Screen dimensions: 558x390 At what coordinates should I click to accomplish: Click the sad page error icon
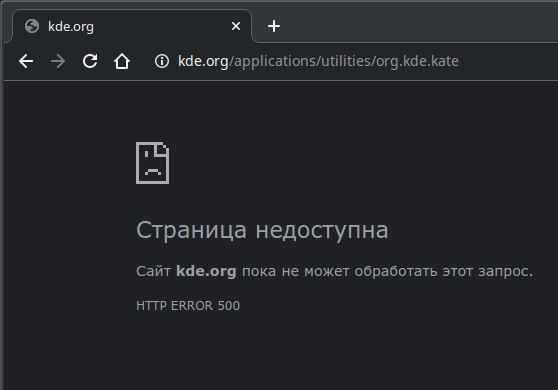point(153,163)
